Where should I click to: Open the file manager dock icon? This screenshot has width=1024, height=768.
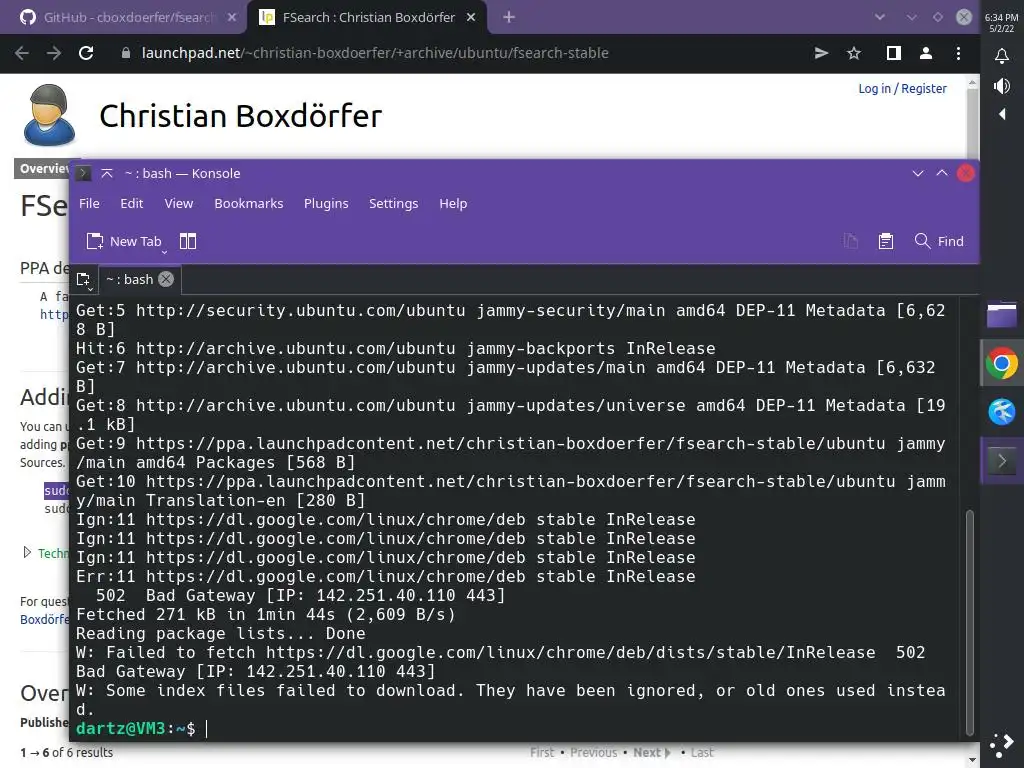(x=1001, y=314)
